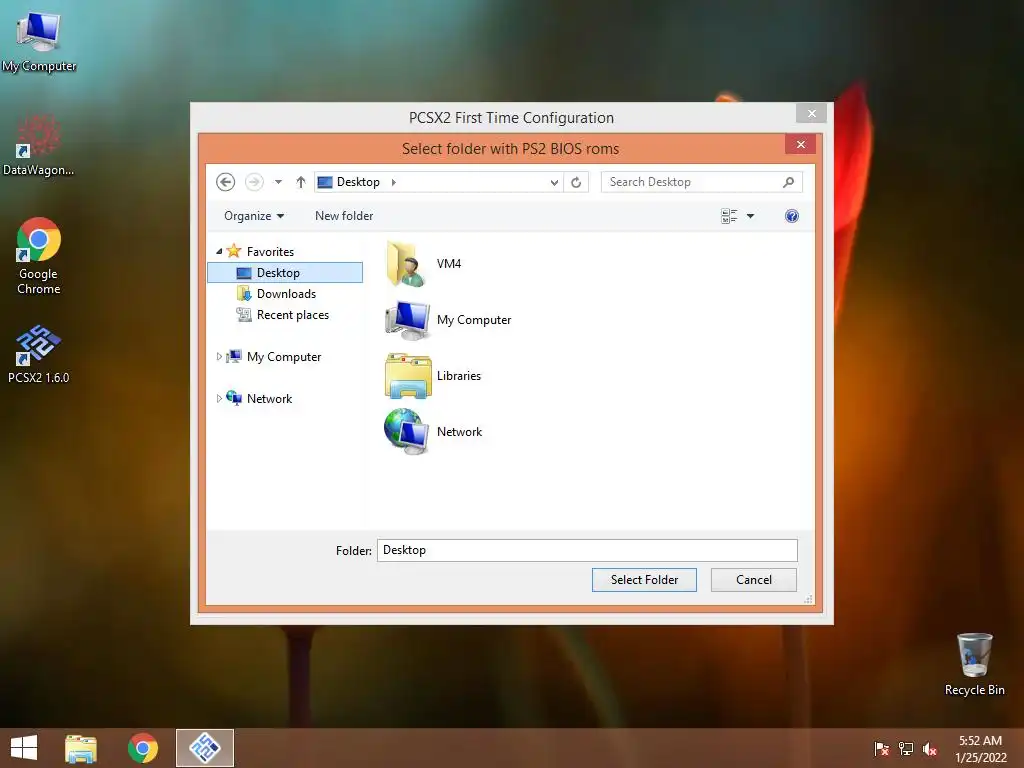Screen dimensions: 1024x768
Task: Open the taskbar clock showing 5:52 AM
Action: coord(980,748)
